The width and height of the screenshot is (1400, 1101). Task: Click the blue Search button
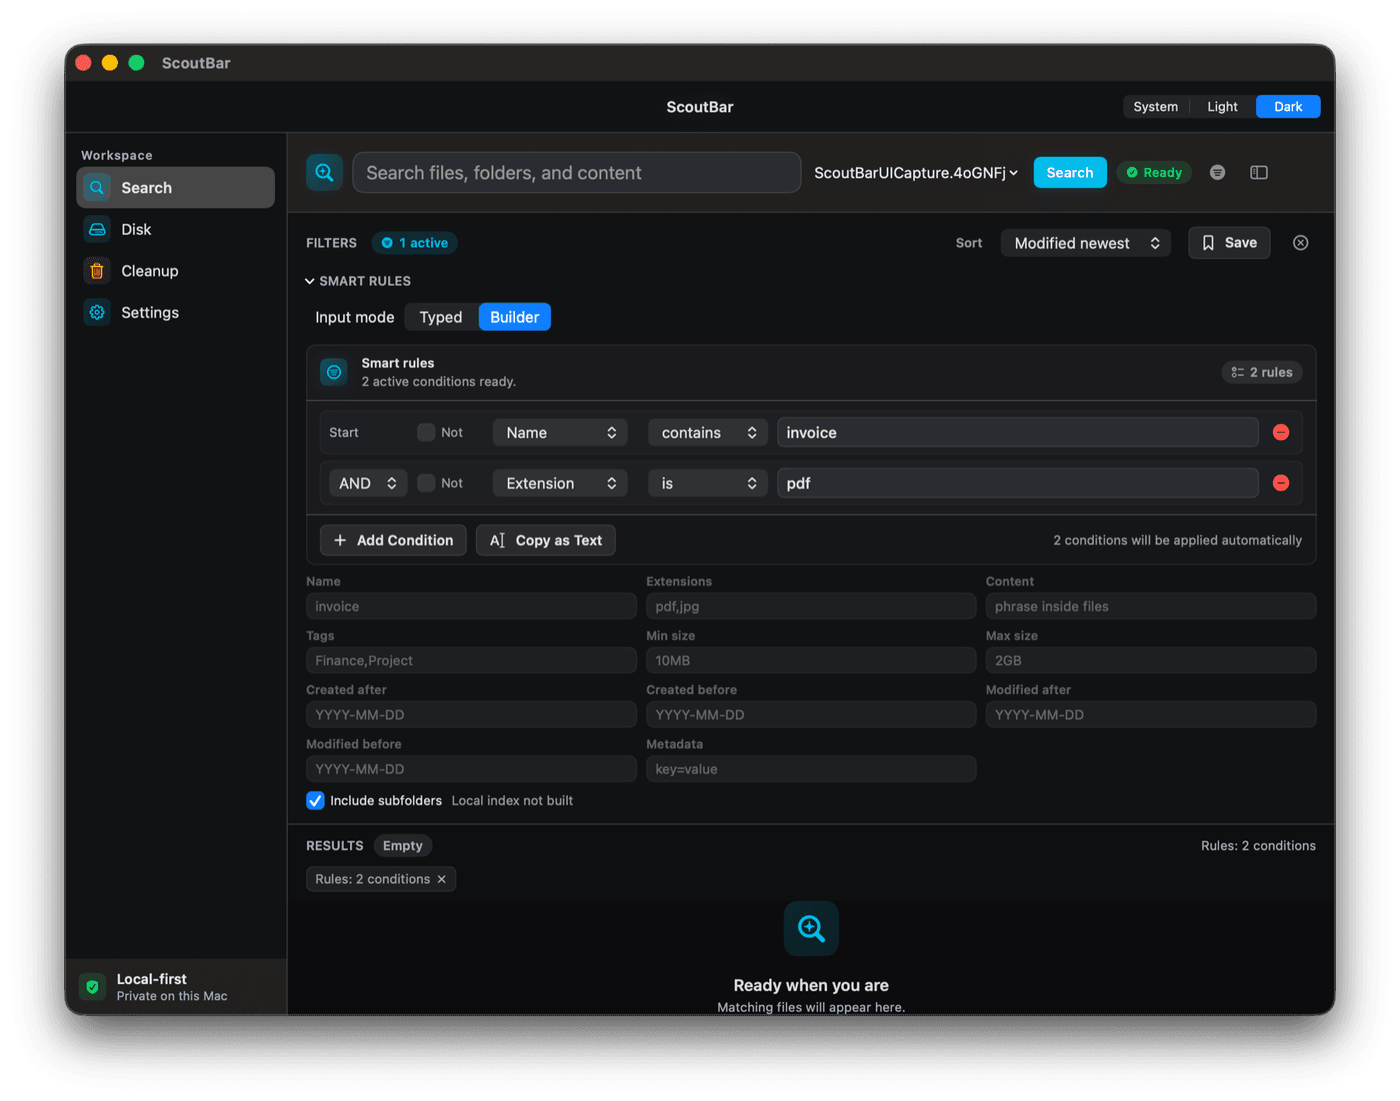[x=1070, y=172]
